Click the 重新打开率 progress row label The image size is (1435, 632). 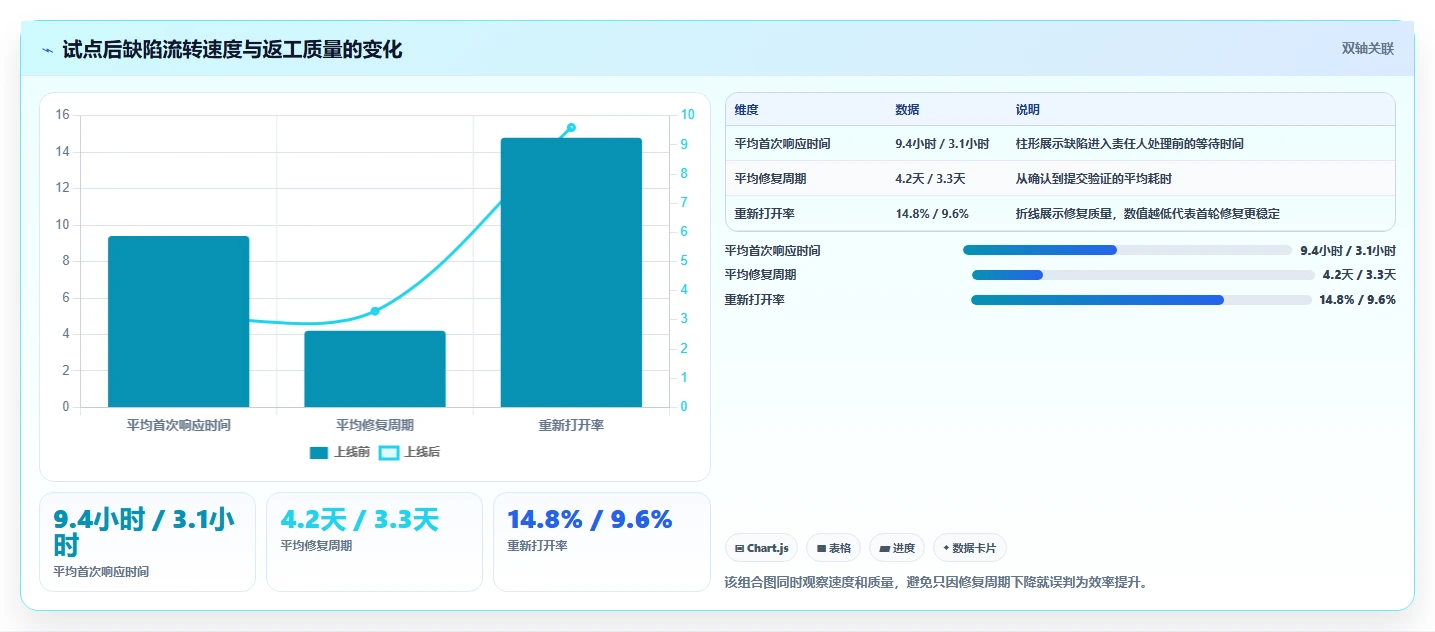(x=755, y=300)
